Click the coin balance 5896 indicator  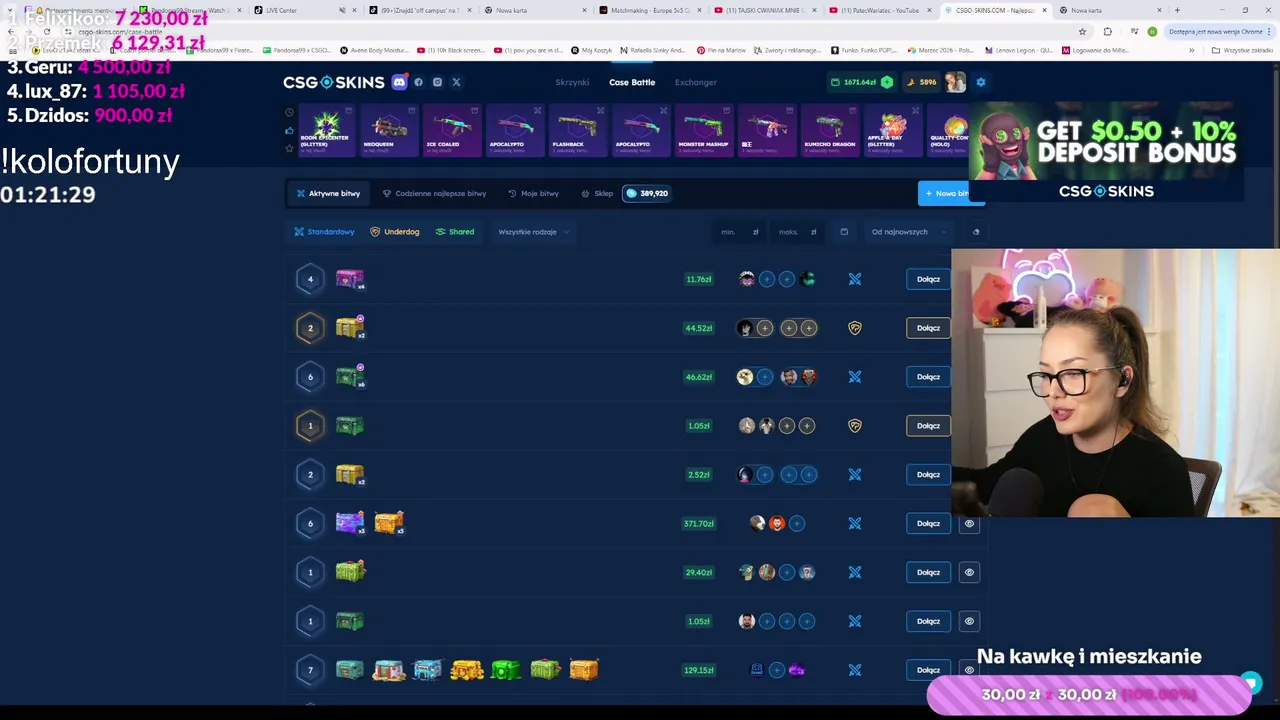[x=922, y=82]
